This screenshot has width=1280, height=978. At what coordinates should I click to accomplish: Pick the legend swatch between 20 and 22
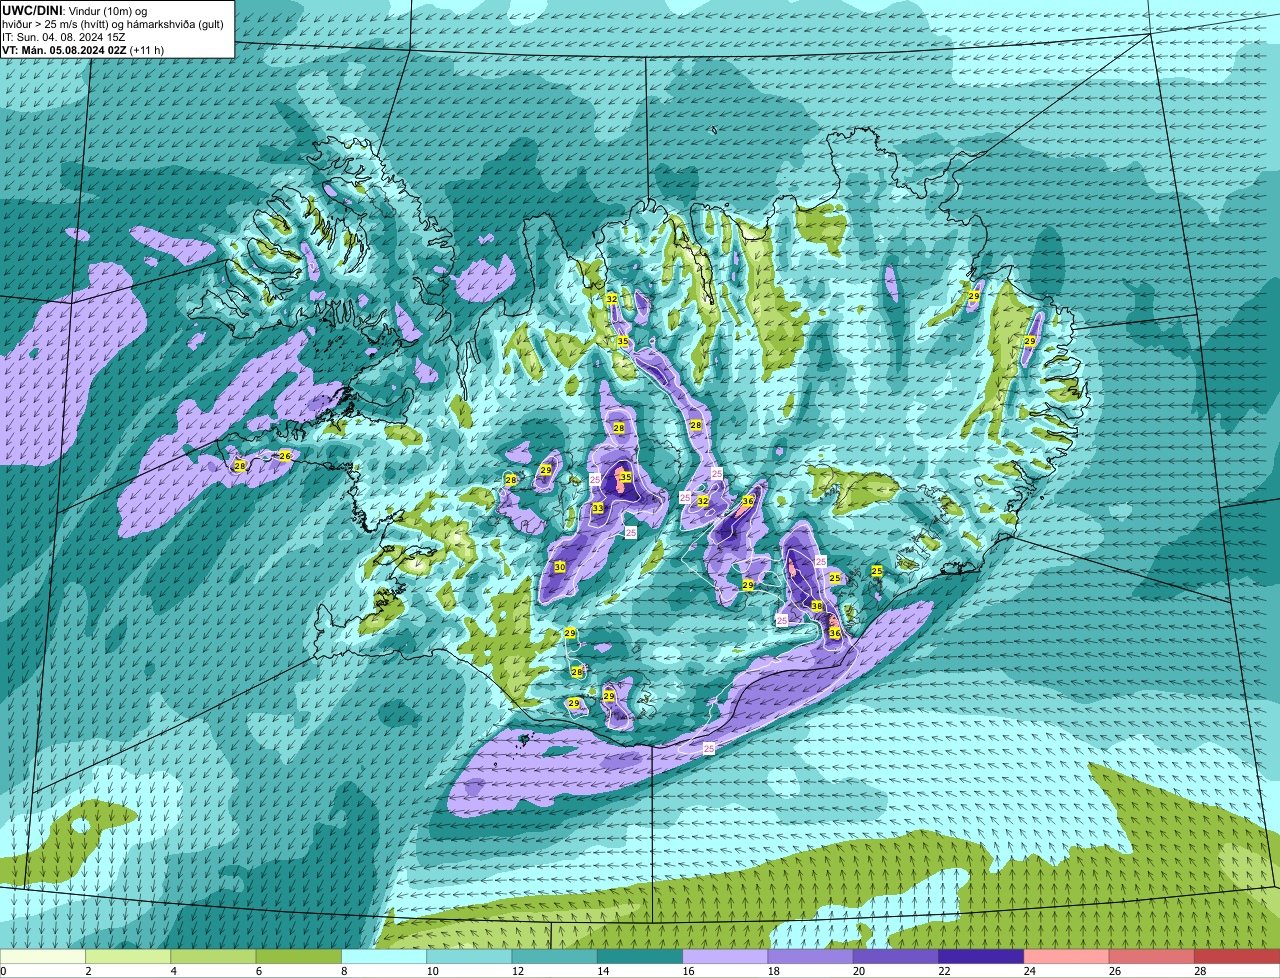point(896,956)
